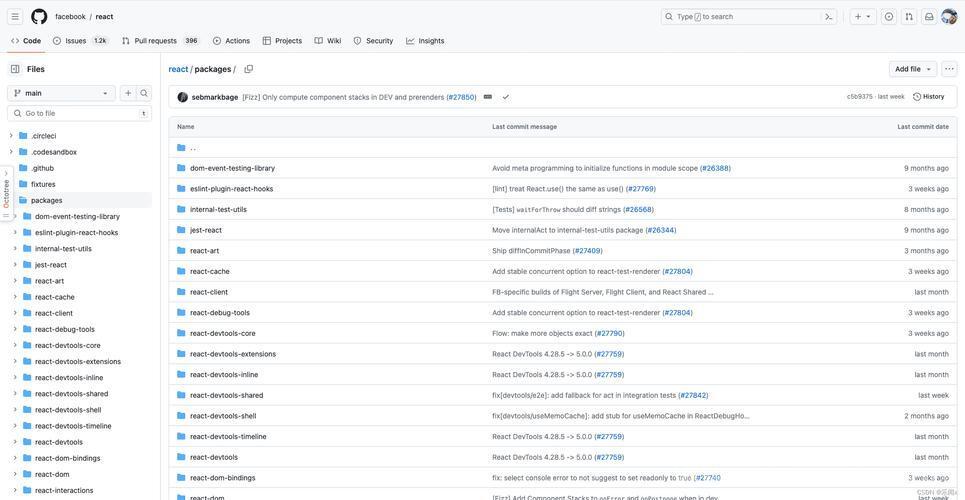The image size is (965, 500).
Task: Click the add file plus icon in sidebar
Action: (128, 93)
